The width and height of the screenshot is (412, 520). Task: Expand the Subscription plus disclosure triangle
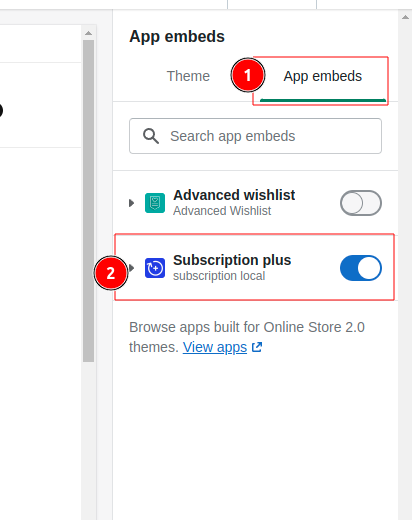click(132, 268)
